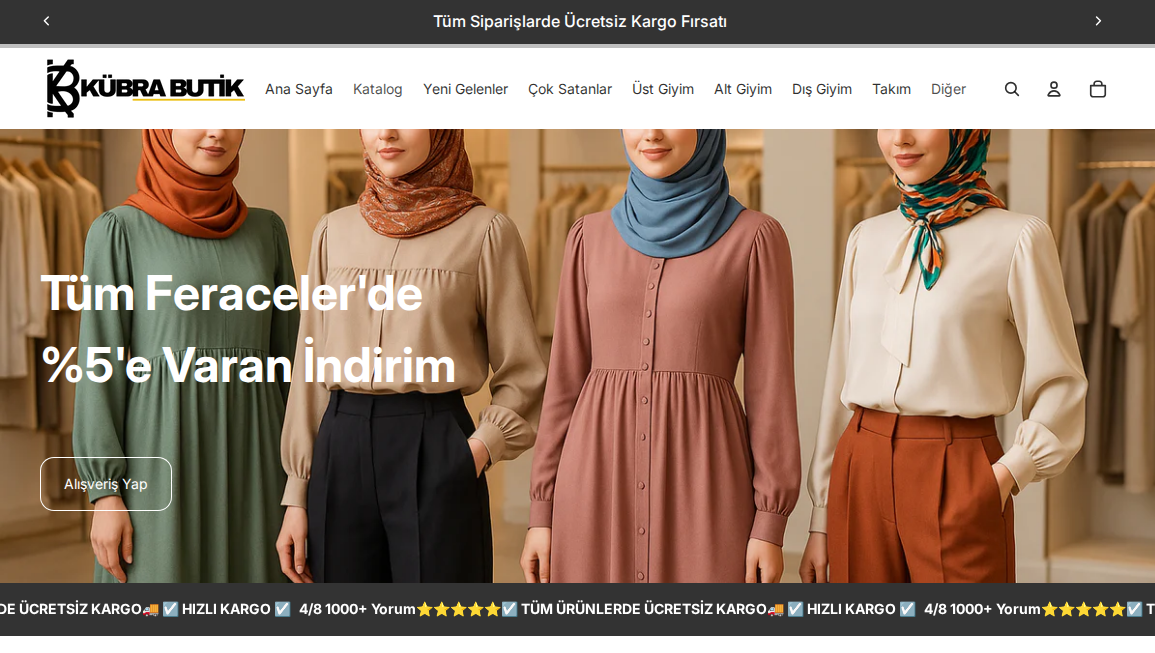Open the user account icon
This screenshot has height=653, width=1155.
click(1054, 89)
